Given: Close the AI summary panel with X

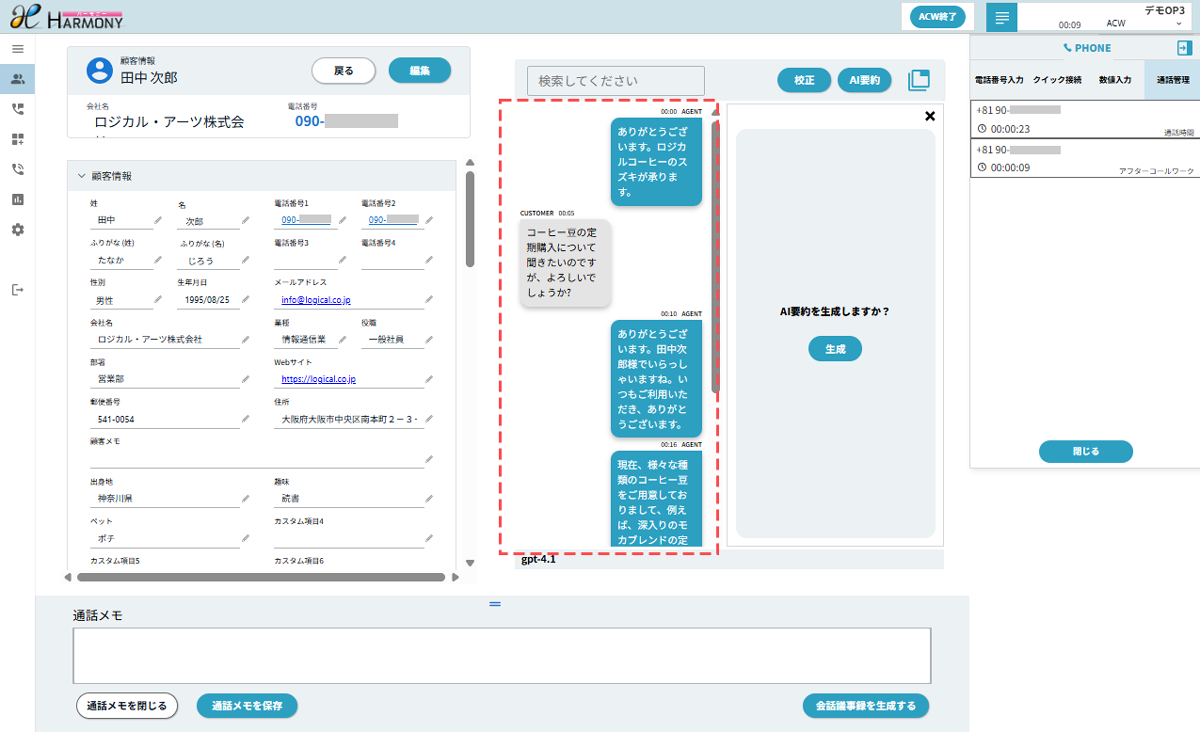Looking at the screenshot, I should click(x=930, y=116).
